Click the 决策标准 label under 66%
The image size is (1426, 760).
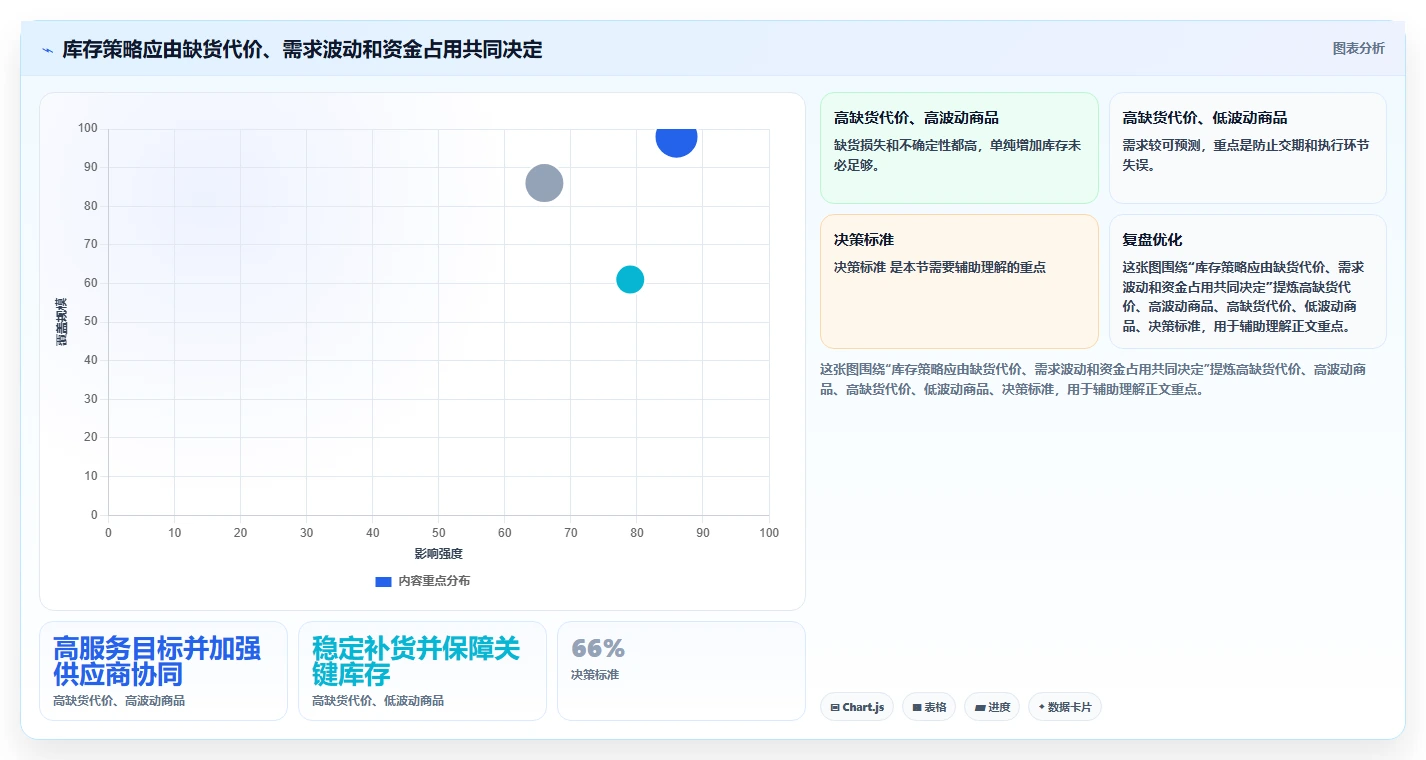(x=595, y=675)
